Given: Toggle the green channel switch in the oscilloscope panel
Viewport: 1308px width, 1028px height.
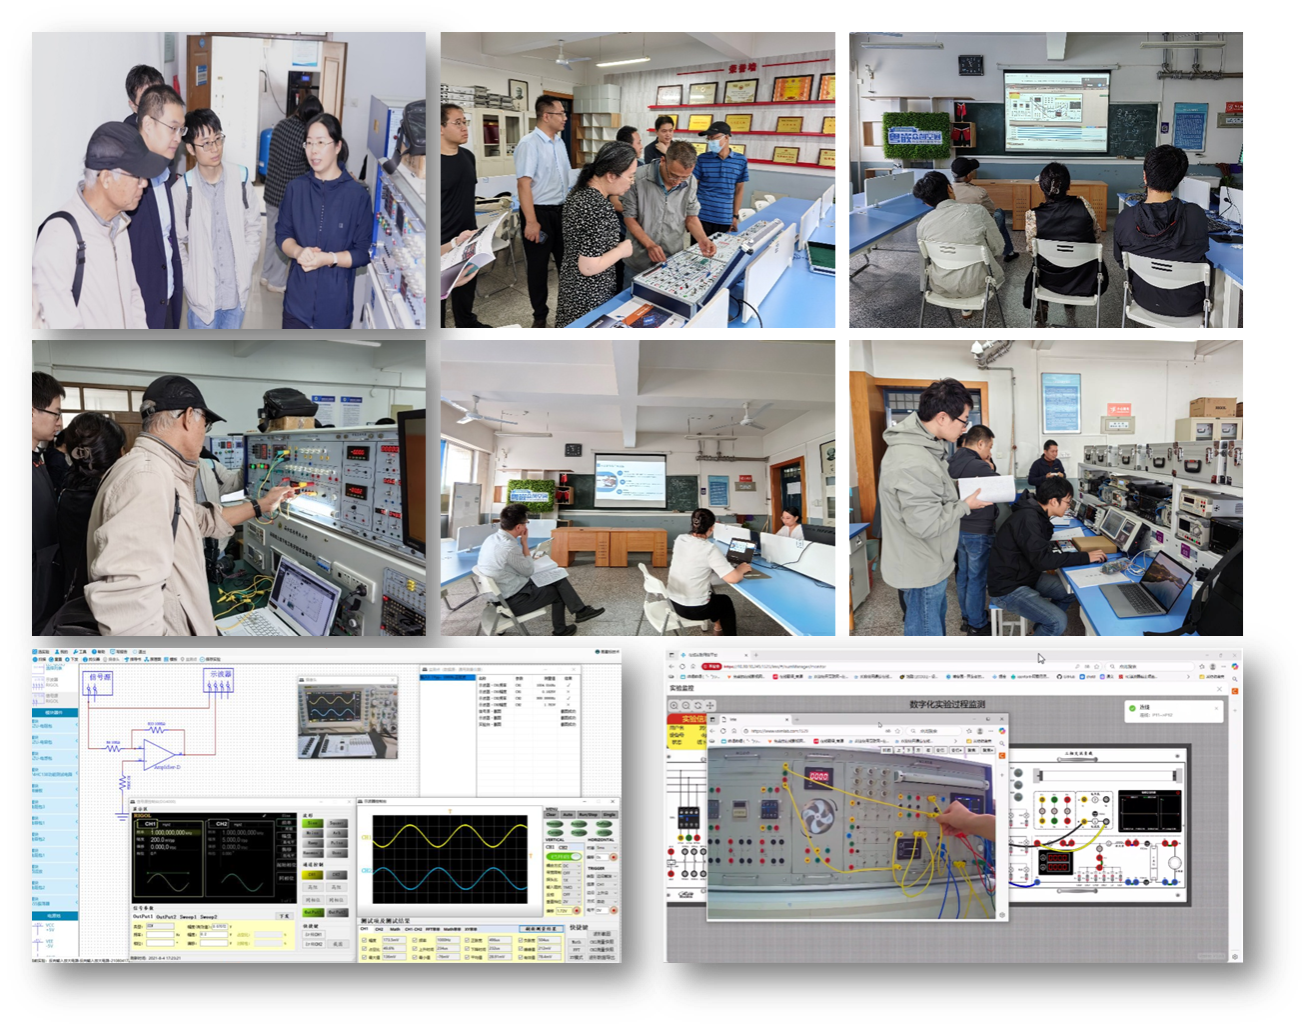Looking at the screenshot, I should click(563, 856).
